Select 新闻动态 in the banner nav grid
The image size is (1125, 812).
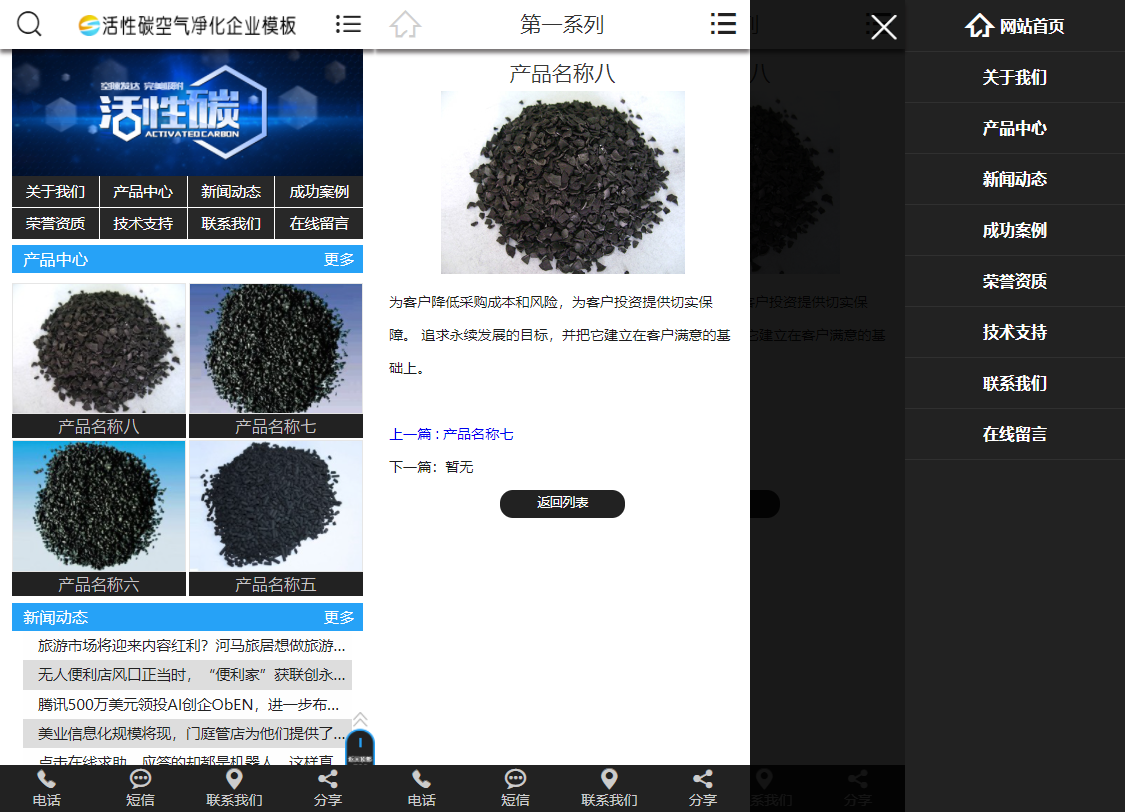pyautogui.click(x=231, y=192)
